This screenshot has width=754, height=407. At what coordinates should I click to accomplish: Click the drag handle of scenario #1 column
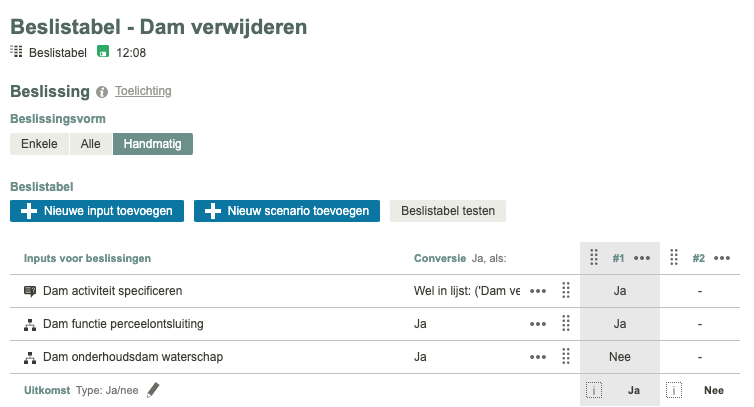(x=594, y=257)
